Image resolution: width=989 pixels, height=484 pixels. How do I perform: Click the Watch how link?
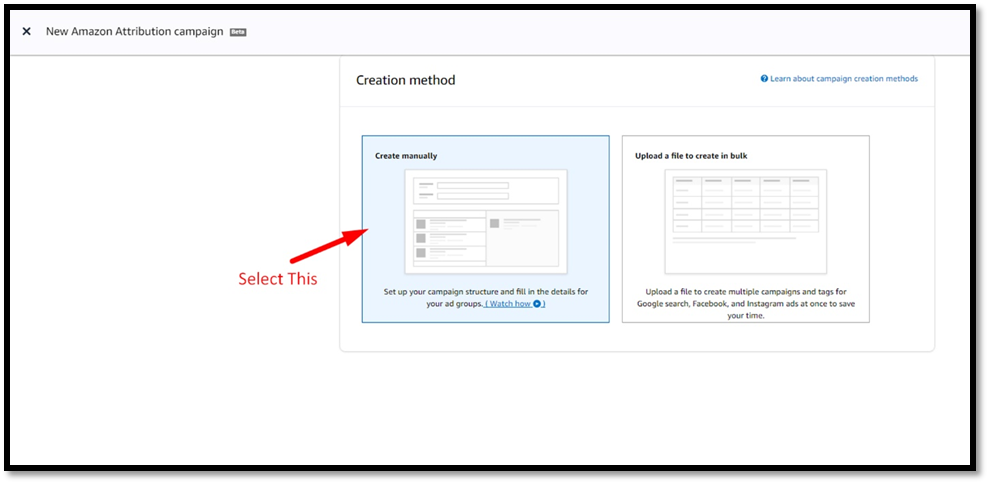tap(514, 304)
